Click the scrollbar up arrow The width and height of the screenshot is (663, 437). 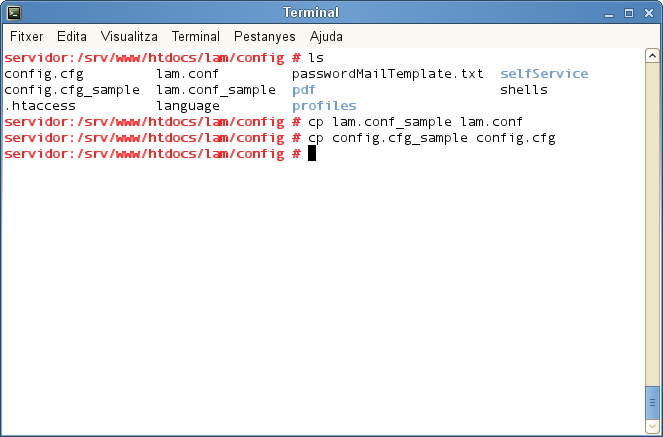click(651, 55)
